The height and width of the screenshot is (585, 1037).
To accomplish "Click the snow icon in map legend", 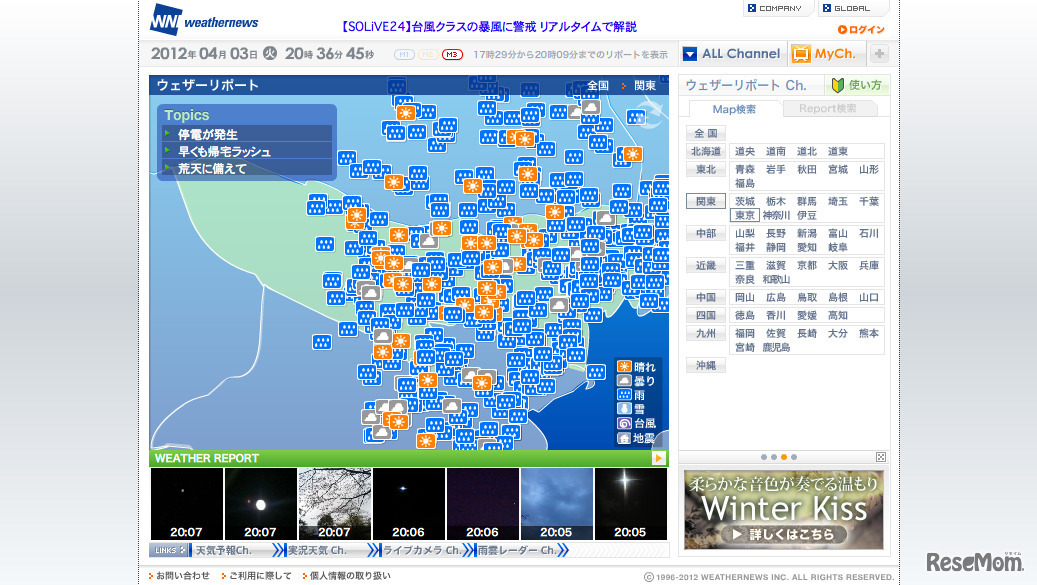I will coord(624,409).
